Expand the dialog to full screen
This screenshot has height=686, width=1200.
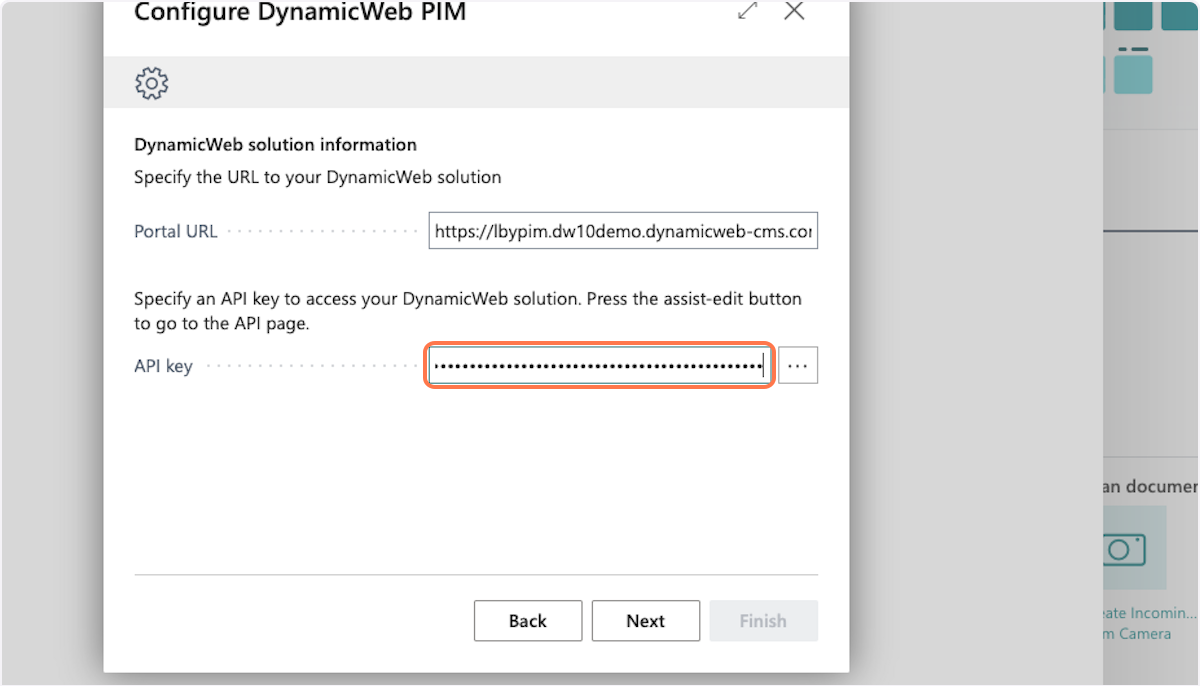[x=747, y=11]
